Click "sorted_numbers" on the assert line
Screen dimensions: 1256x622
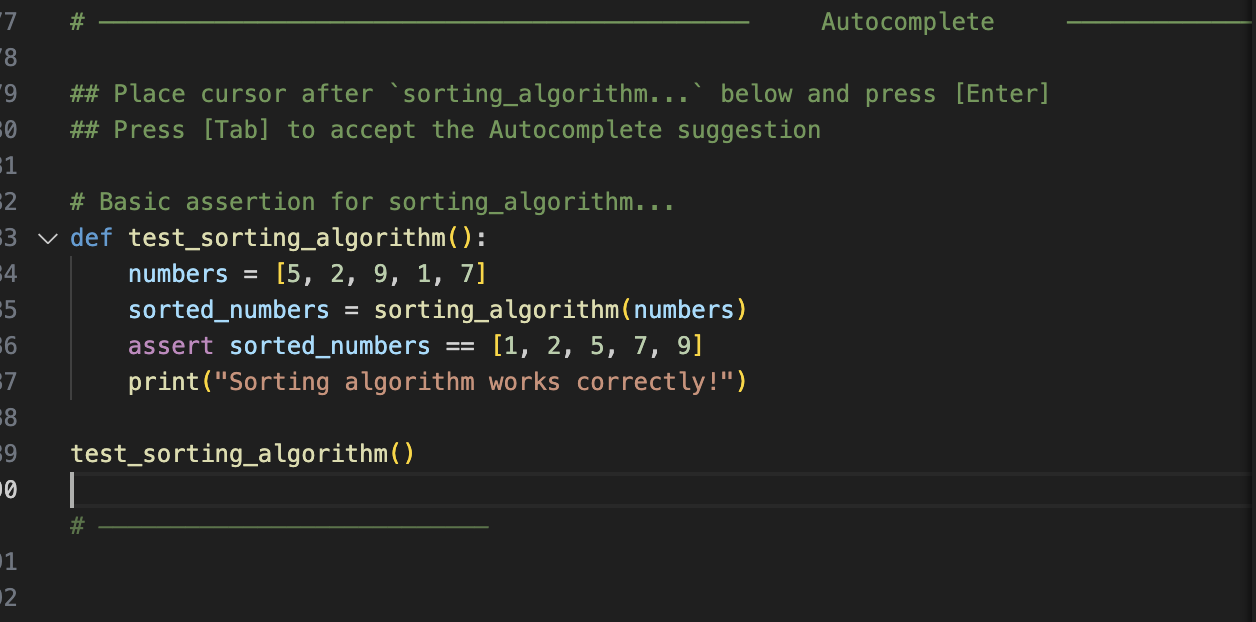point(330,346)
